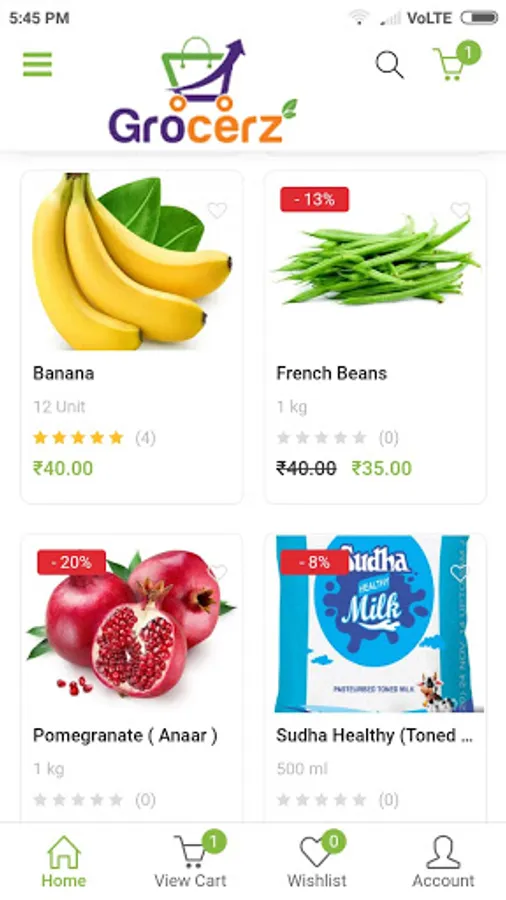Switch to the Wishlist tab
506x900 pixels.
[x=317, y=860]
